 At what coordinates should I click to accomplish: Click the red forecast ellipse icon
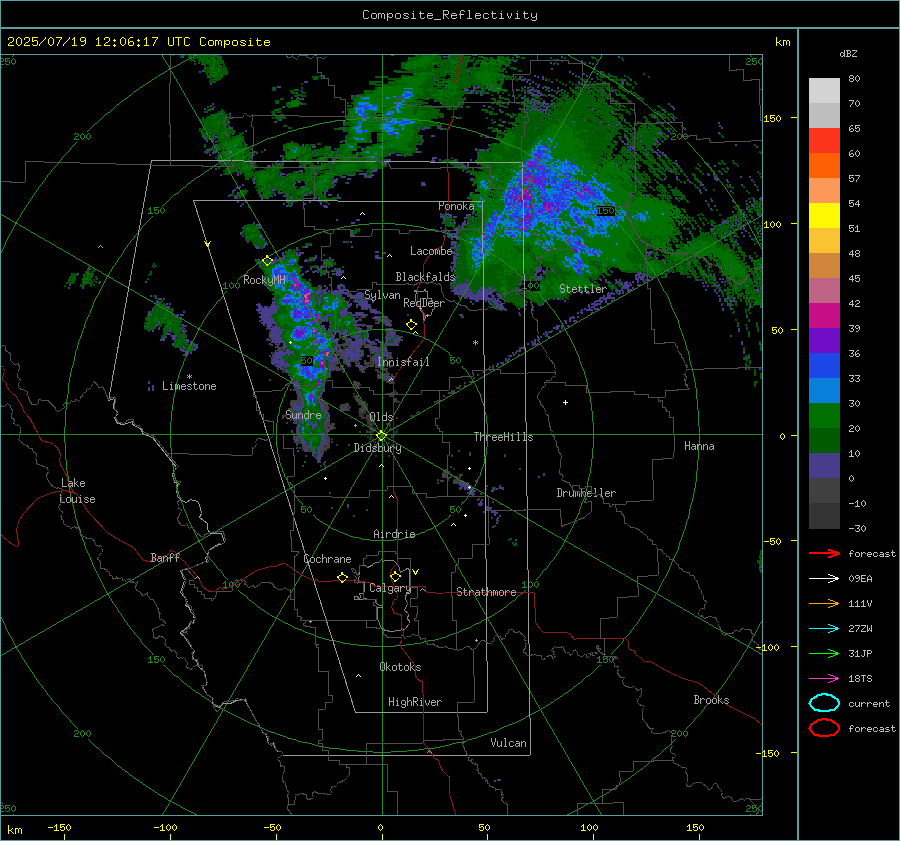824,728
